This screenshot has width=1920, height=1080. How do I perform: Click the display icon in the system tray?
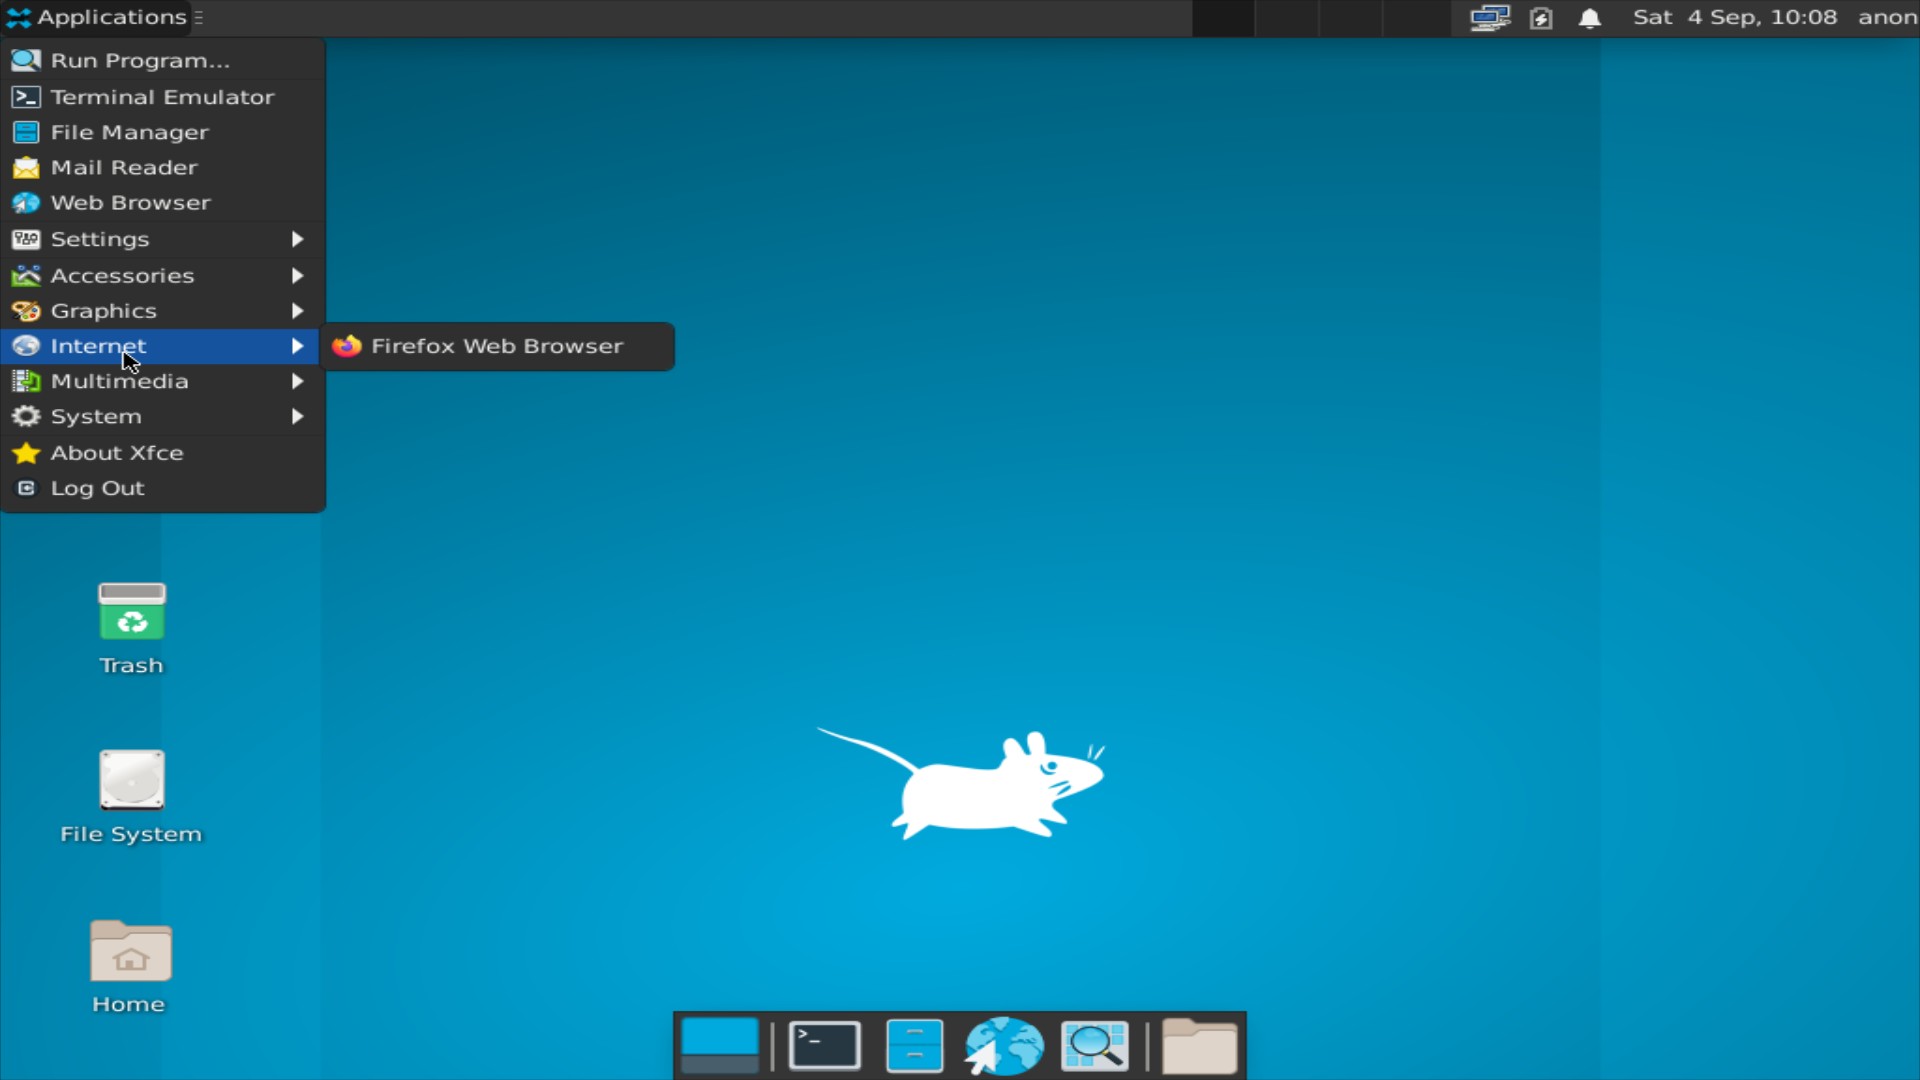(x=1489, y=18)
